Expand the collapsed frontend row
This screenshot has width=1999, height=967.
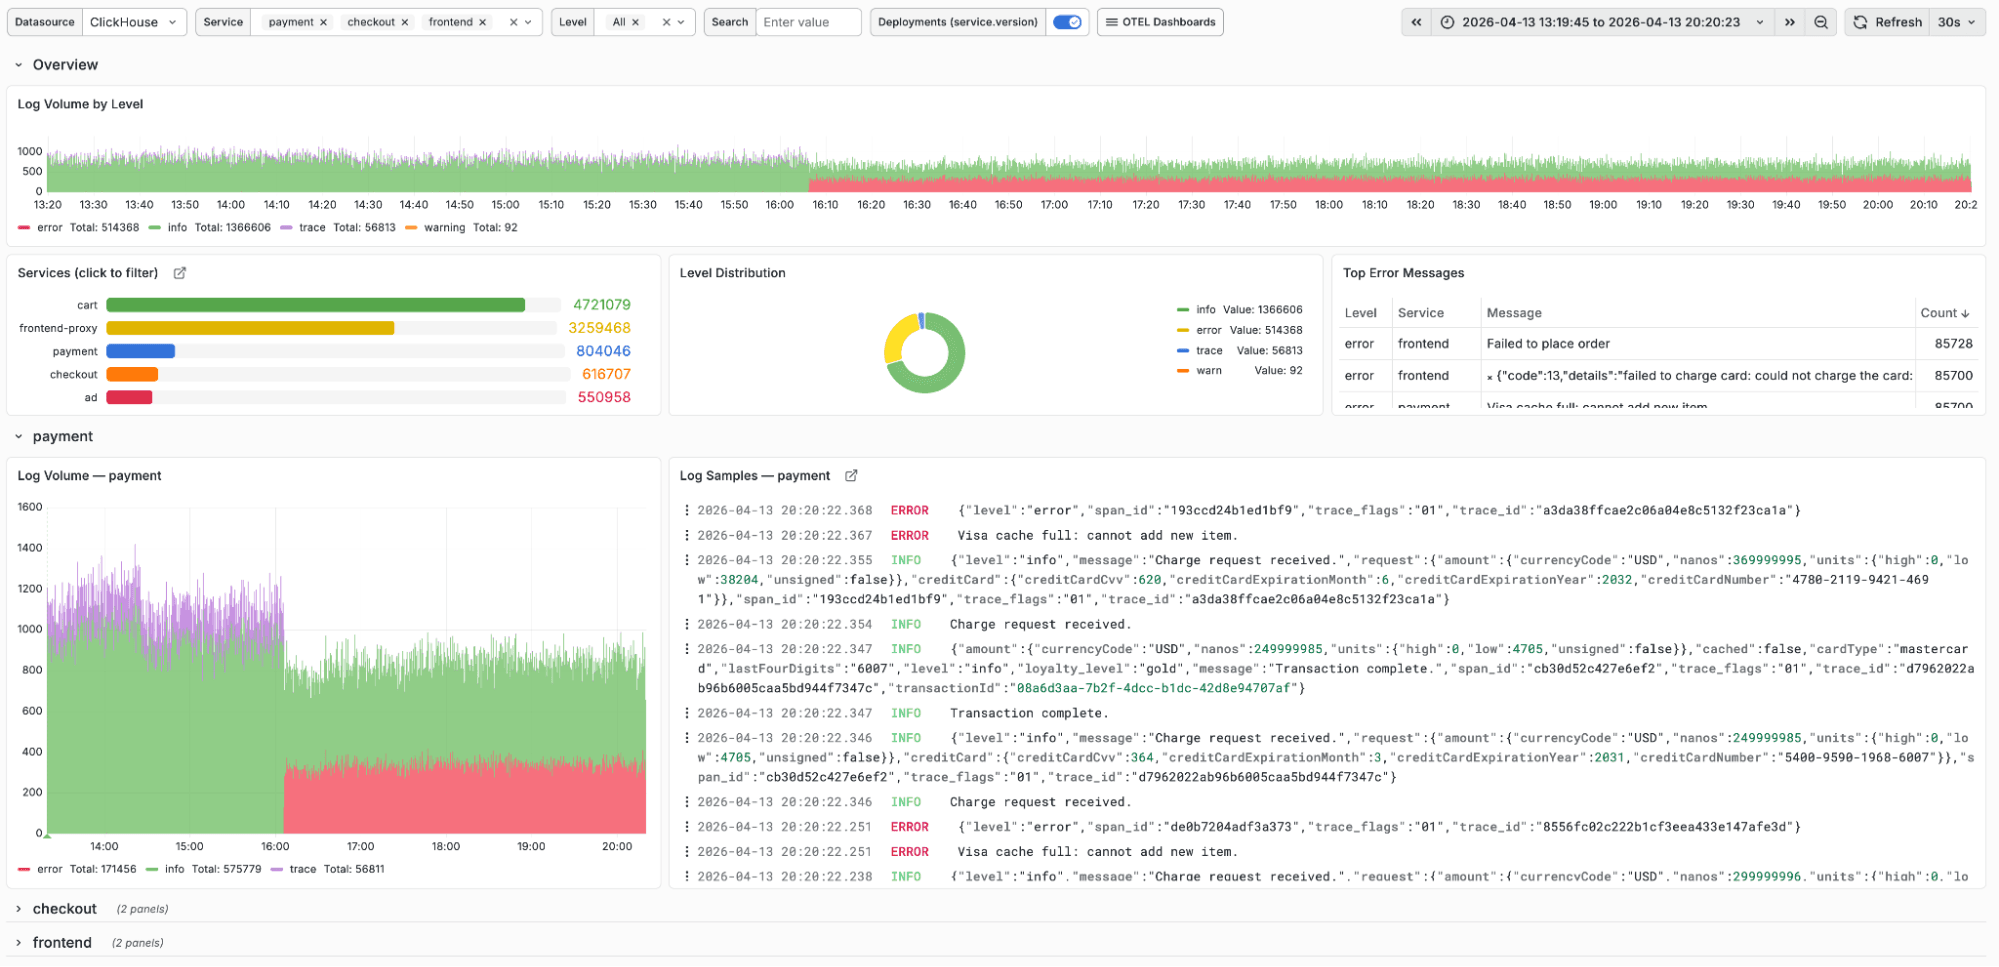pyautogui.click(x=61, y=943)
